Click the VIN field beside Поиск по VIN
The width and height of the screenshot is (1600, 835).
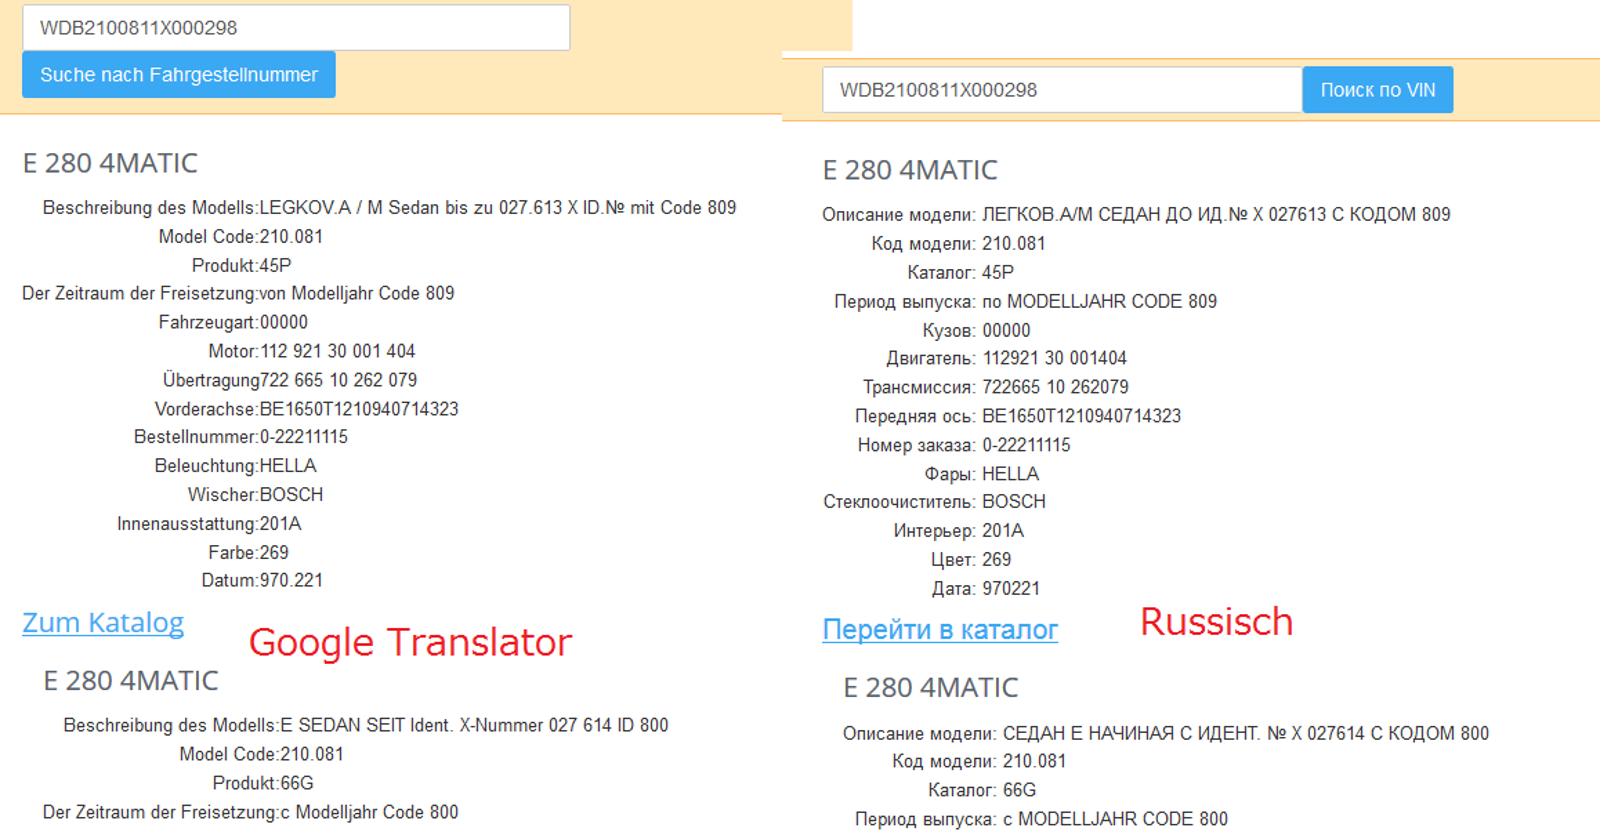1061,90
